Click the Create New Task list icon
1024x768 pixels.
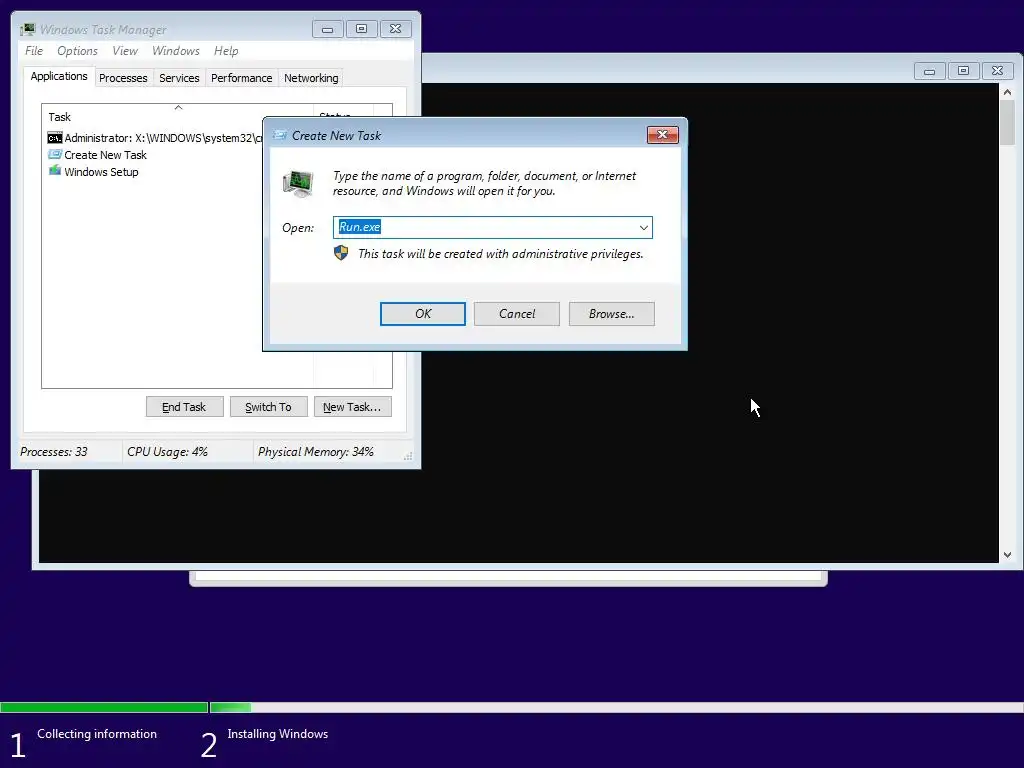[x=55, y=155]
